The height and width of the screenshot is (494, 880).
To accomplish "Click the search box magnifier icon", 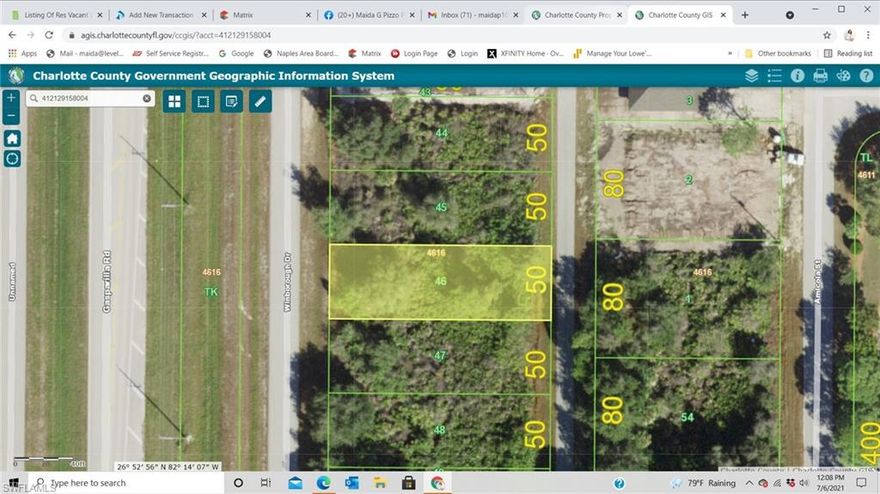I will click(x=34, y=98).
